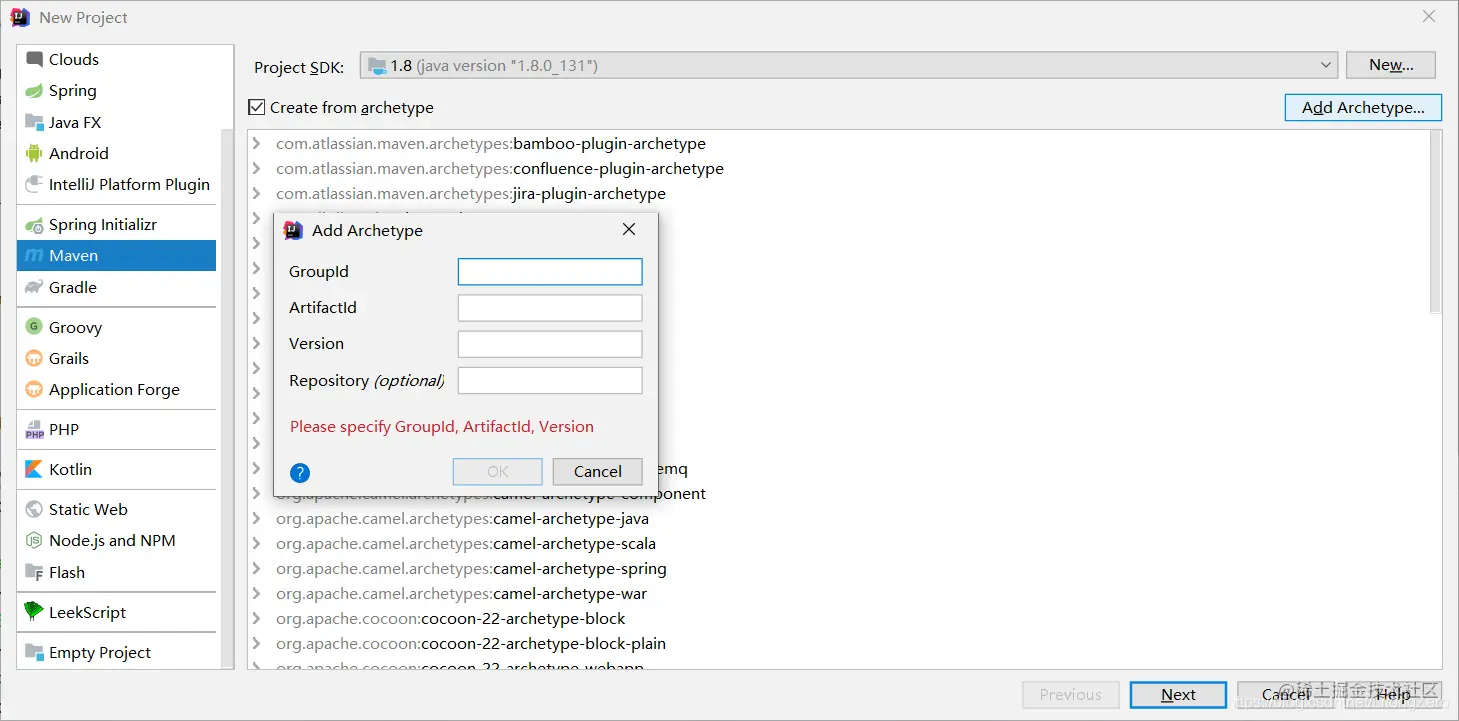Click the Java FX folder icon
1459x721 pixels.
[34, 122]
